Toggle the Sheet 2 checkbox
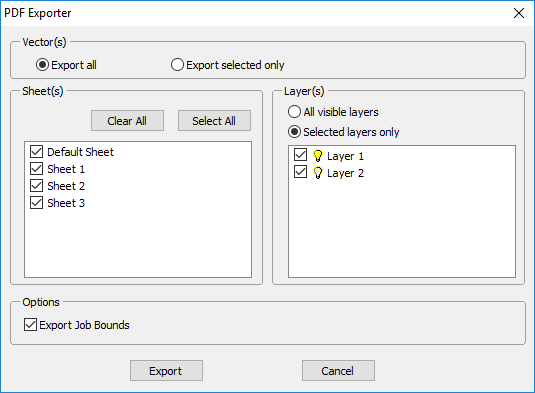 tap(37, 186)
